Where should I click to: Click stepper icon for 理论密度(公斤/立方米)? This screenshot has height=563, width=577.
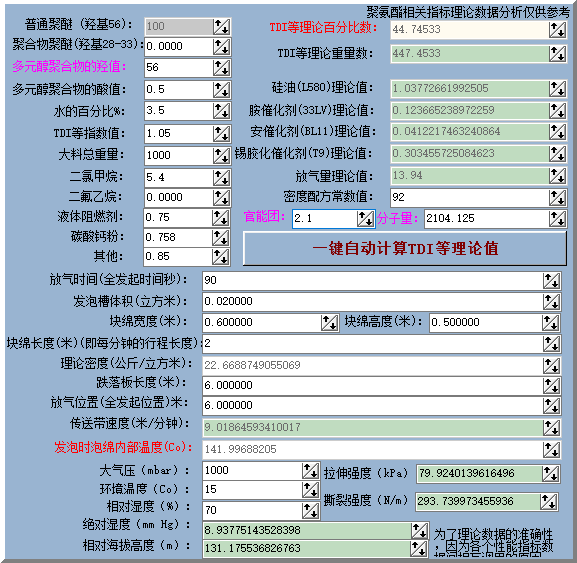tap(552, 365)
